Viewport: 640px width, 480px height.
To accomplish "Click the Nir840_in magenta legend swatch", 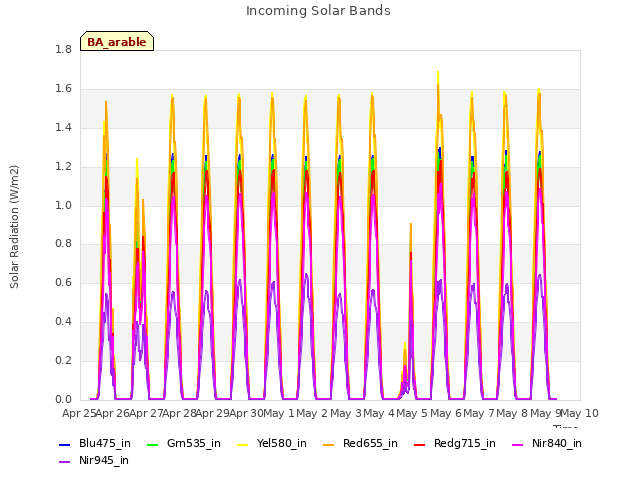I will point(518,444).
